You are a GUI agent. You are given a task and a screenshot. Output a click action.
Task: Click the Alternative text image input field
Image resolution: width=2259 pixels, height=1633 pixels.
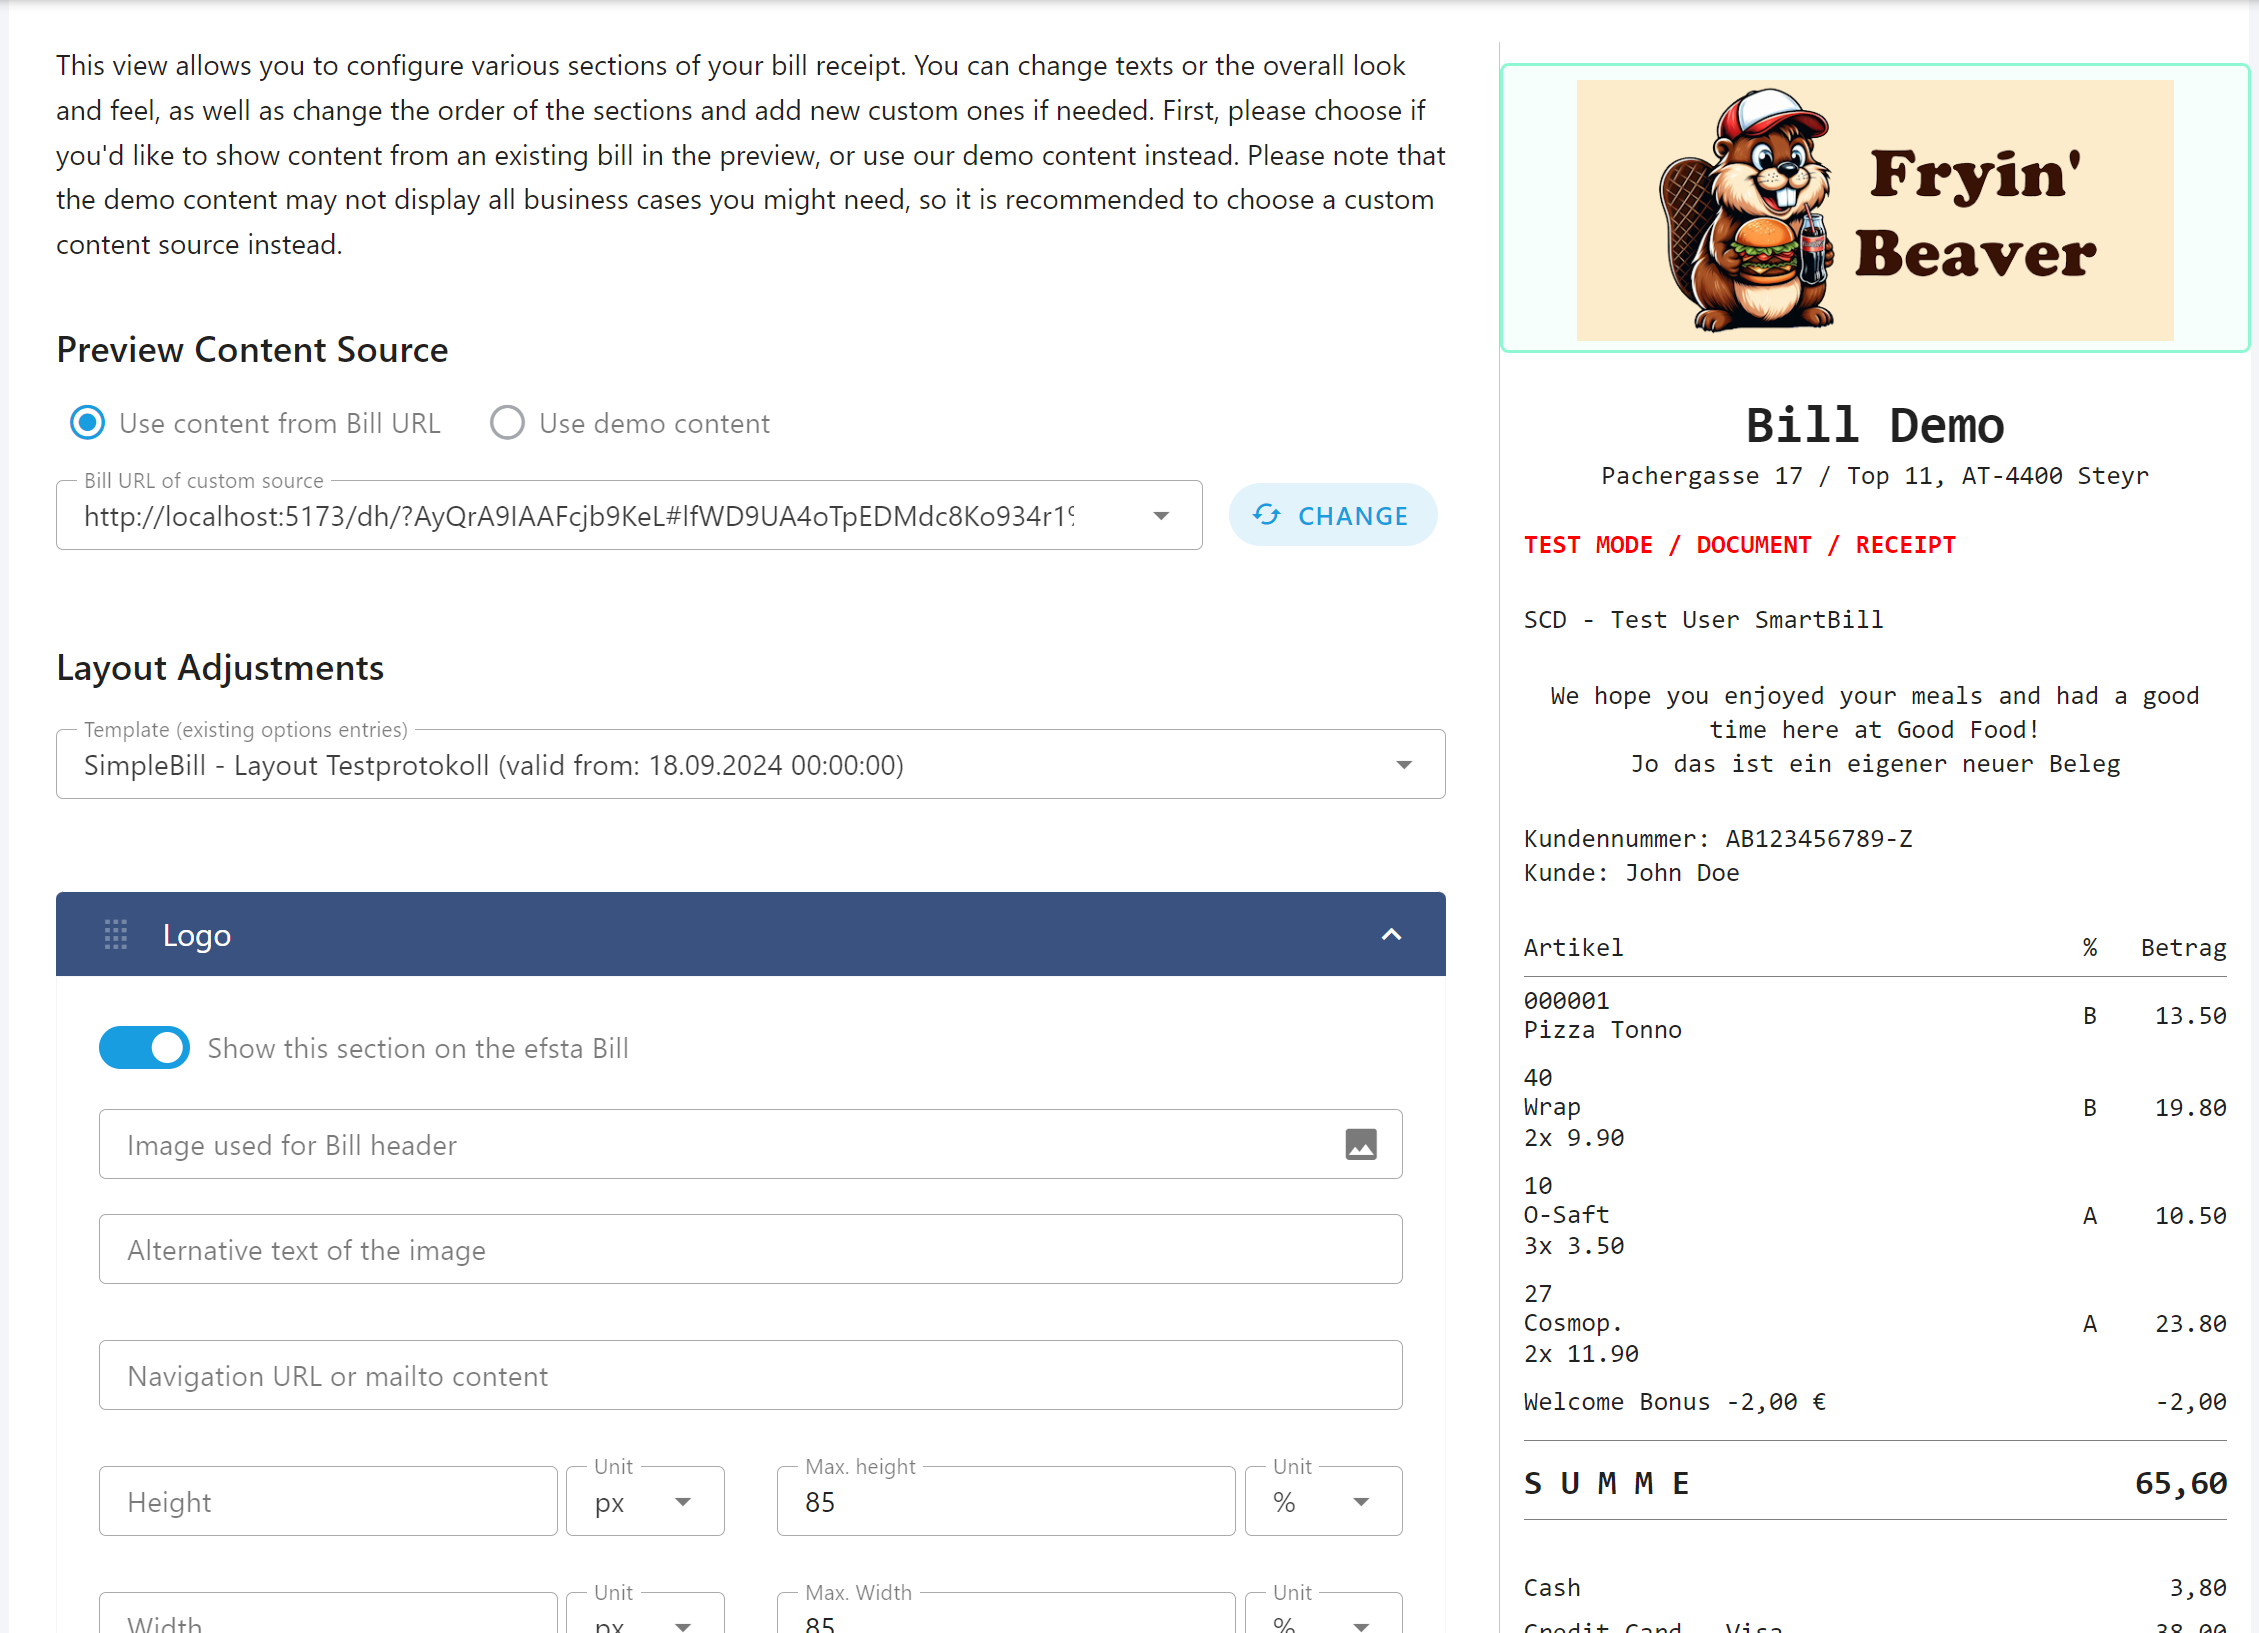pyautogui.click(x=751, y=1251)
